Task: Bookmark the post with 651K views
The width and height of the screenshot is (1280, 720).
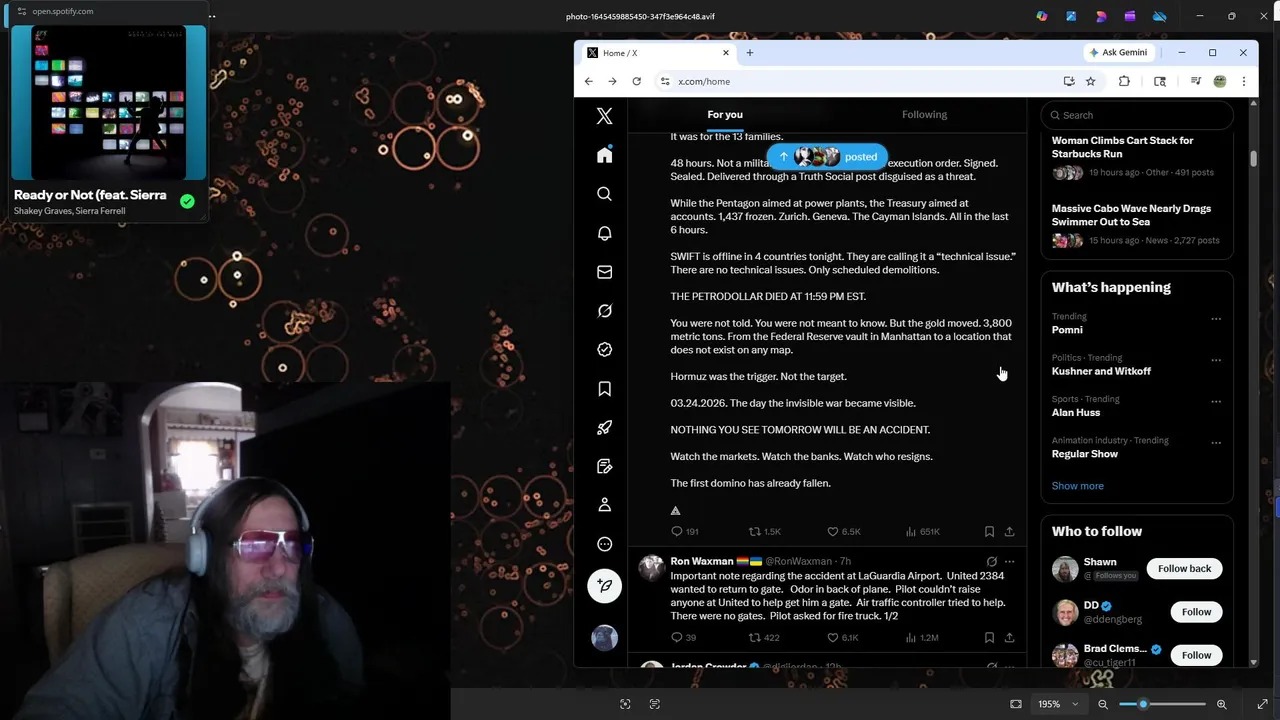Action: point(989,532)
